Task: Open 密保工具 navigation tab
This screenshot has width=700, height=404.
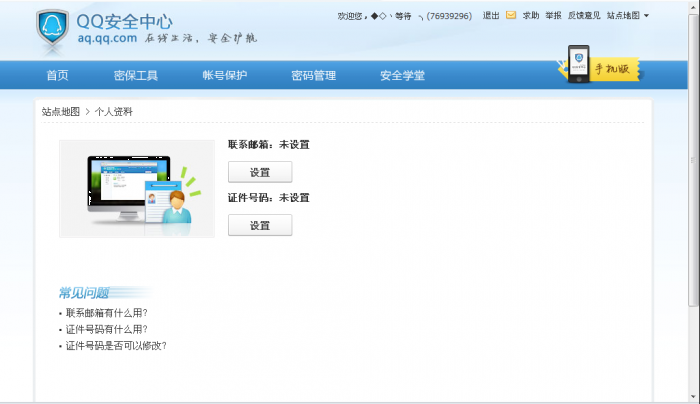Action: tap(136, 75)
